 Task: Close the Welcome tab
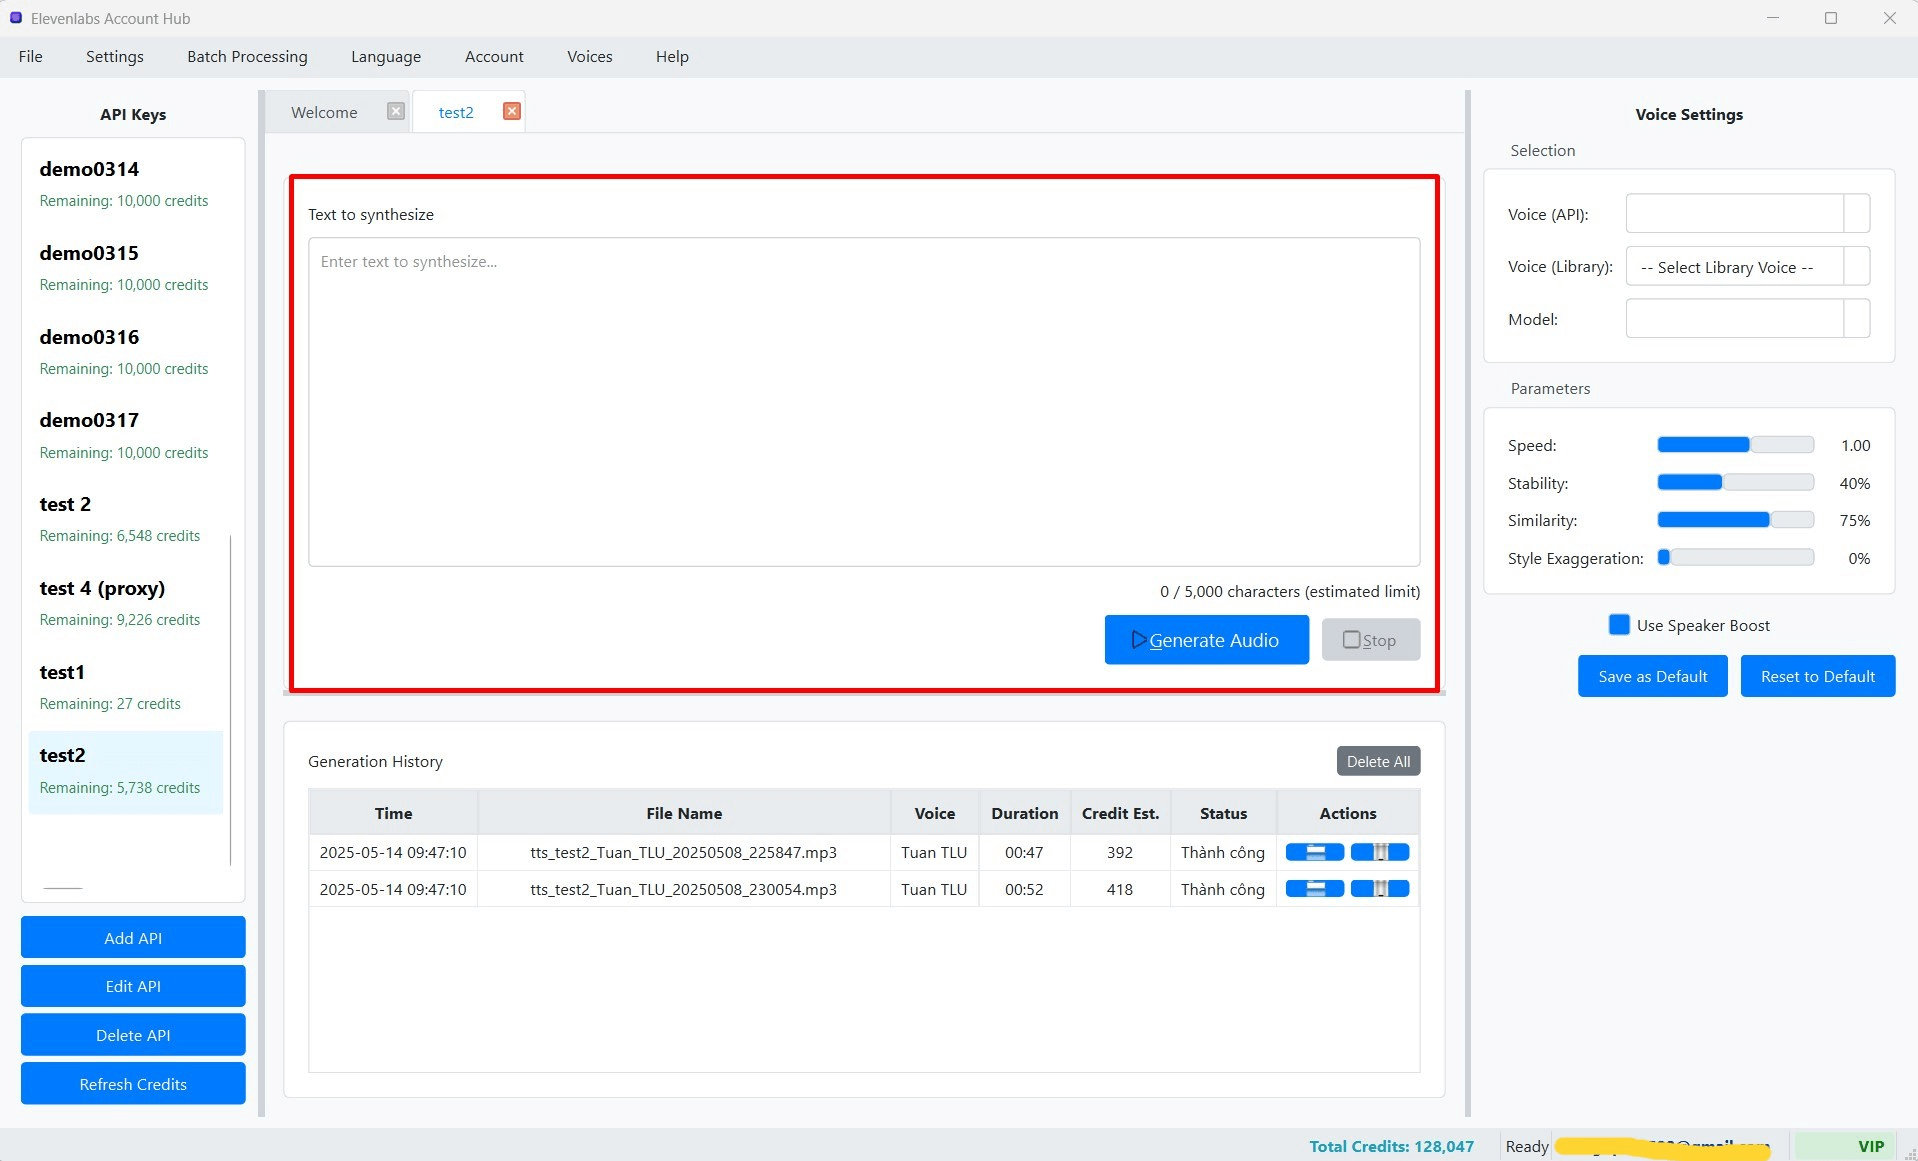[x=396, y=111]
